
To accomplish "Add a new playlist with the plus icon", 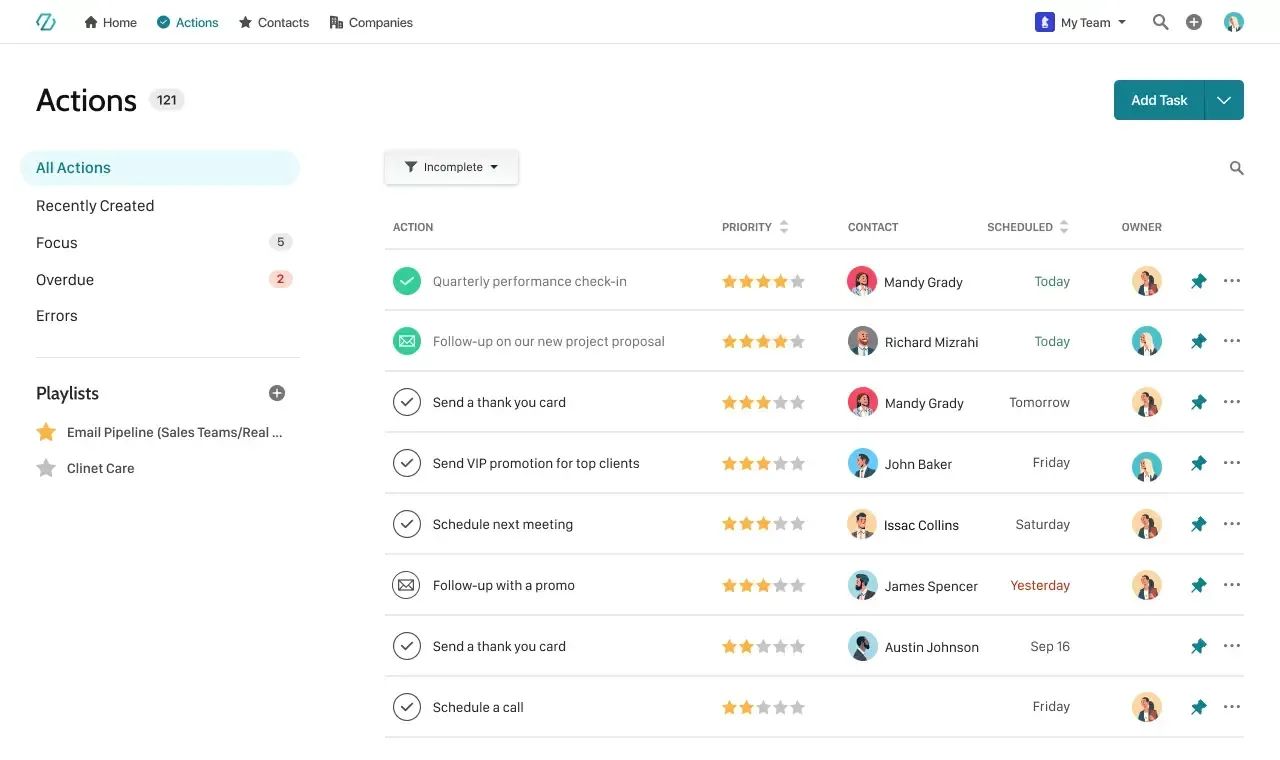I will 277,393.
